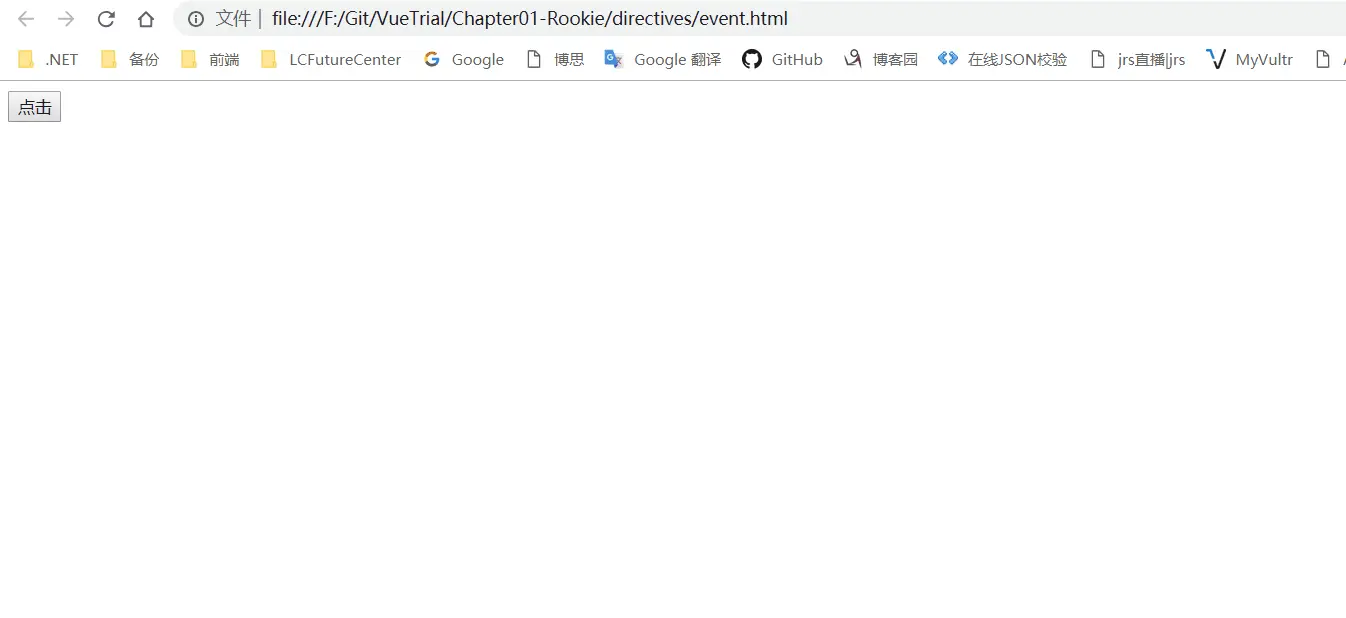Open the MyVultr bookmark
The image size is (1346, 618).
click(1250, 59)
